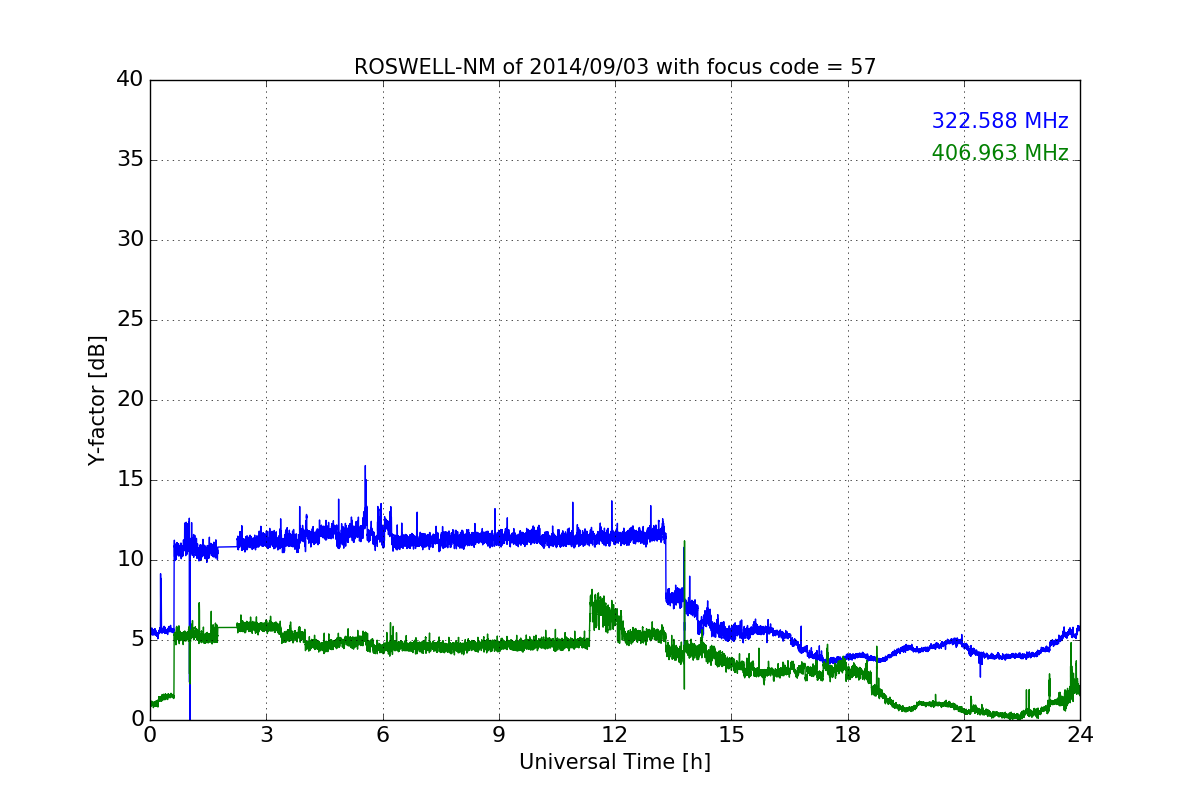The height and width of the screenshot is (800, 1200).
Task: Select the green '406.963 MHz' legend label
Action: (1000, 153)
